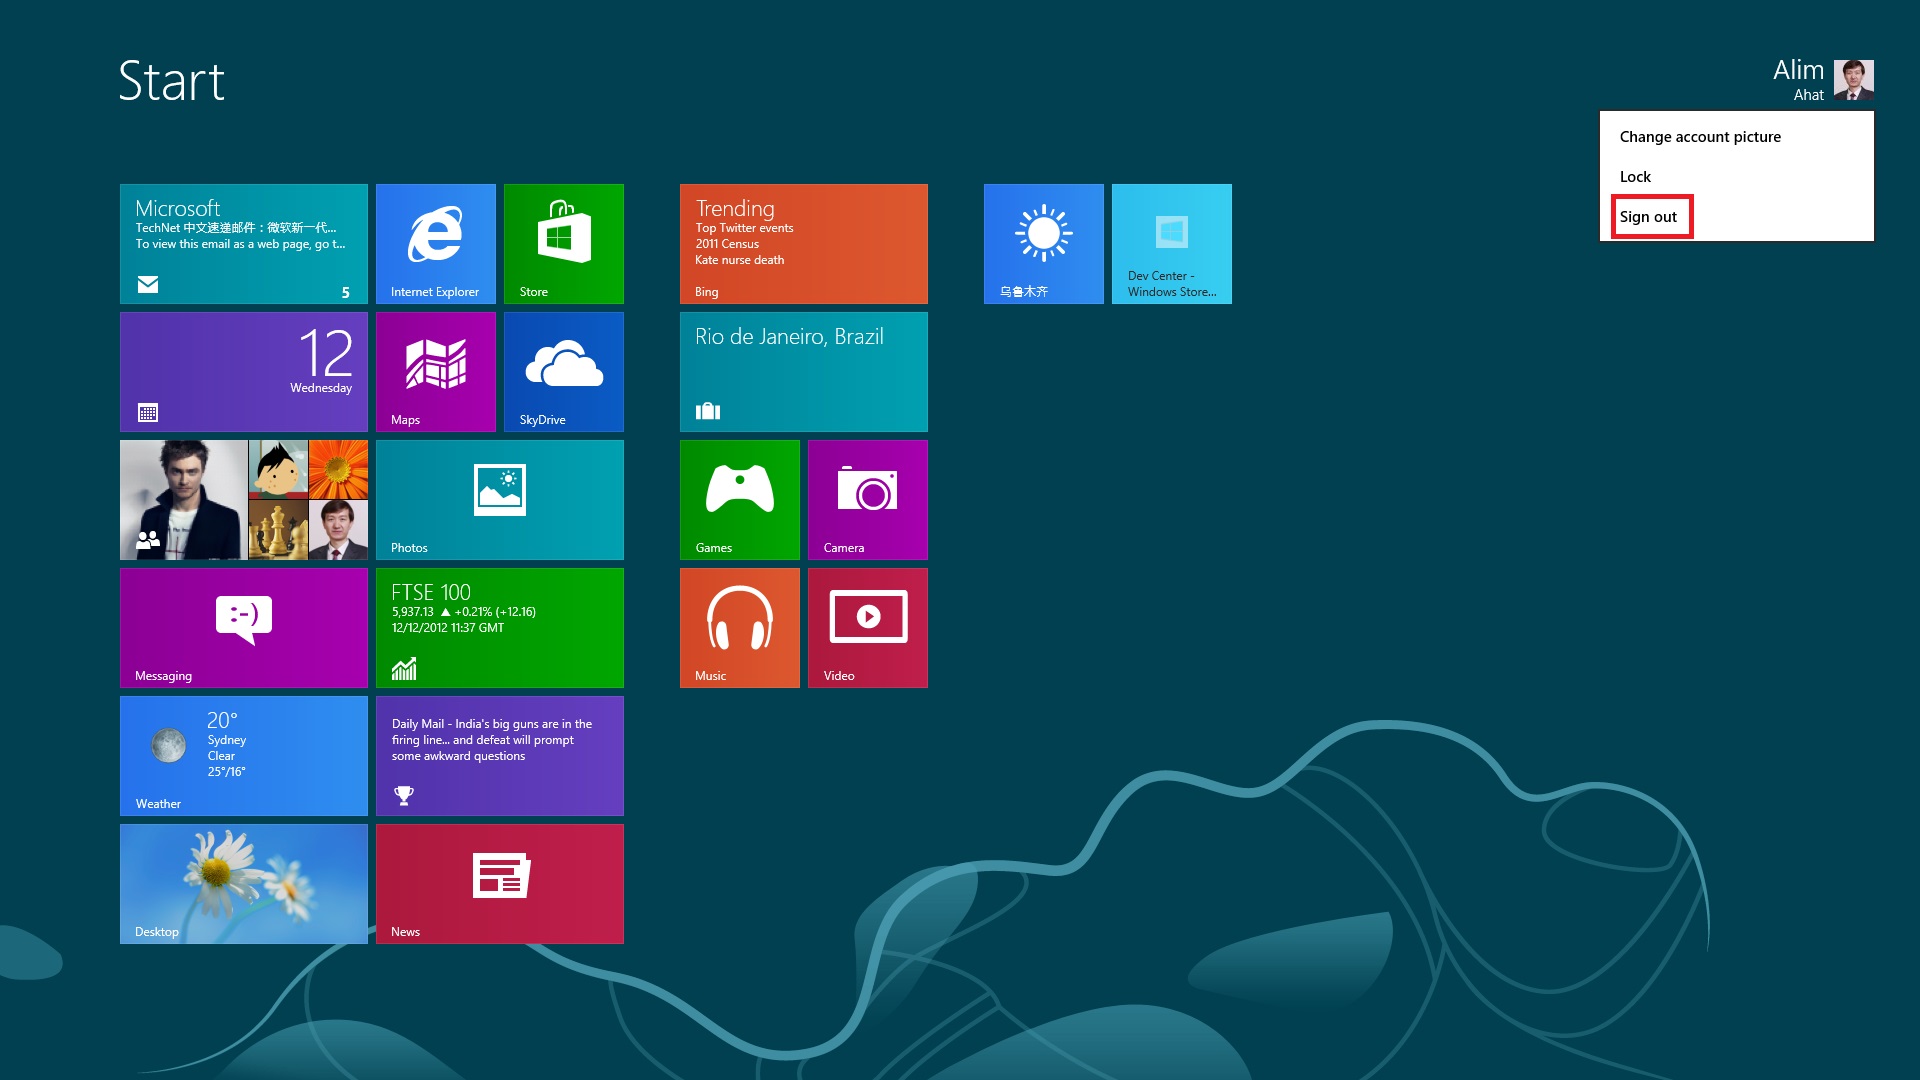Image resolution: width=1920 pixels, height=1080 pixels.
Task: Open the People tile with photos
Action: pos(243,499)
